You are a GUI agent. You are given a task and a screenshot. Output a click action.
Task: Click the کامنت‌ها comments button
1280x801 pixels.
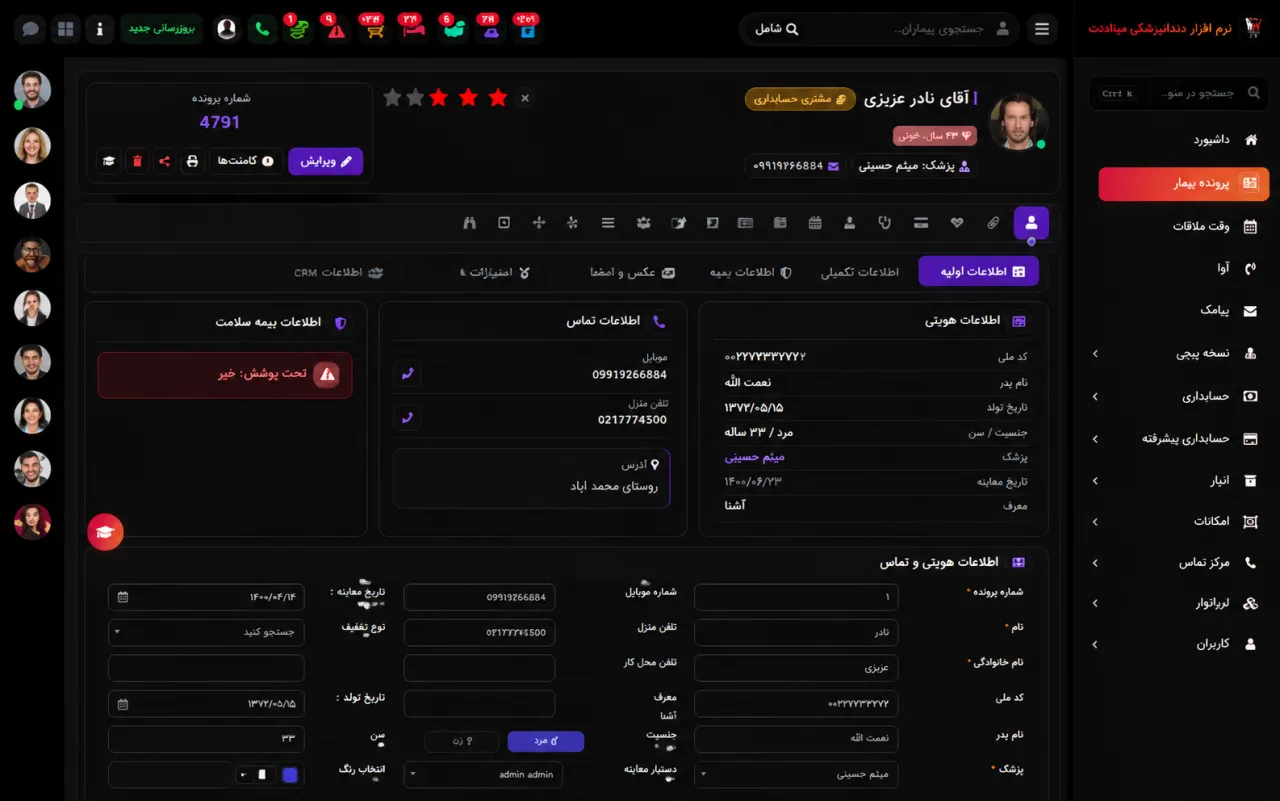245,161
